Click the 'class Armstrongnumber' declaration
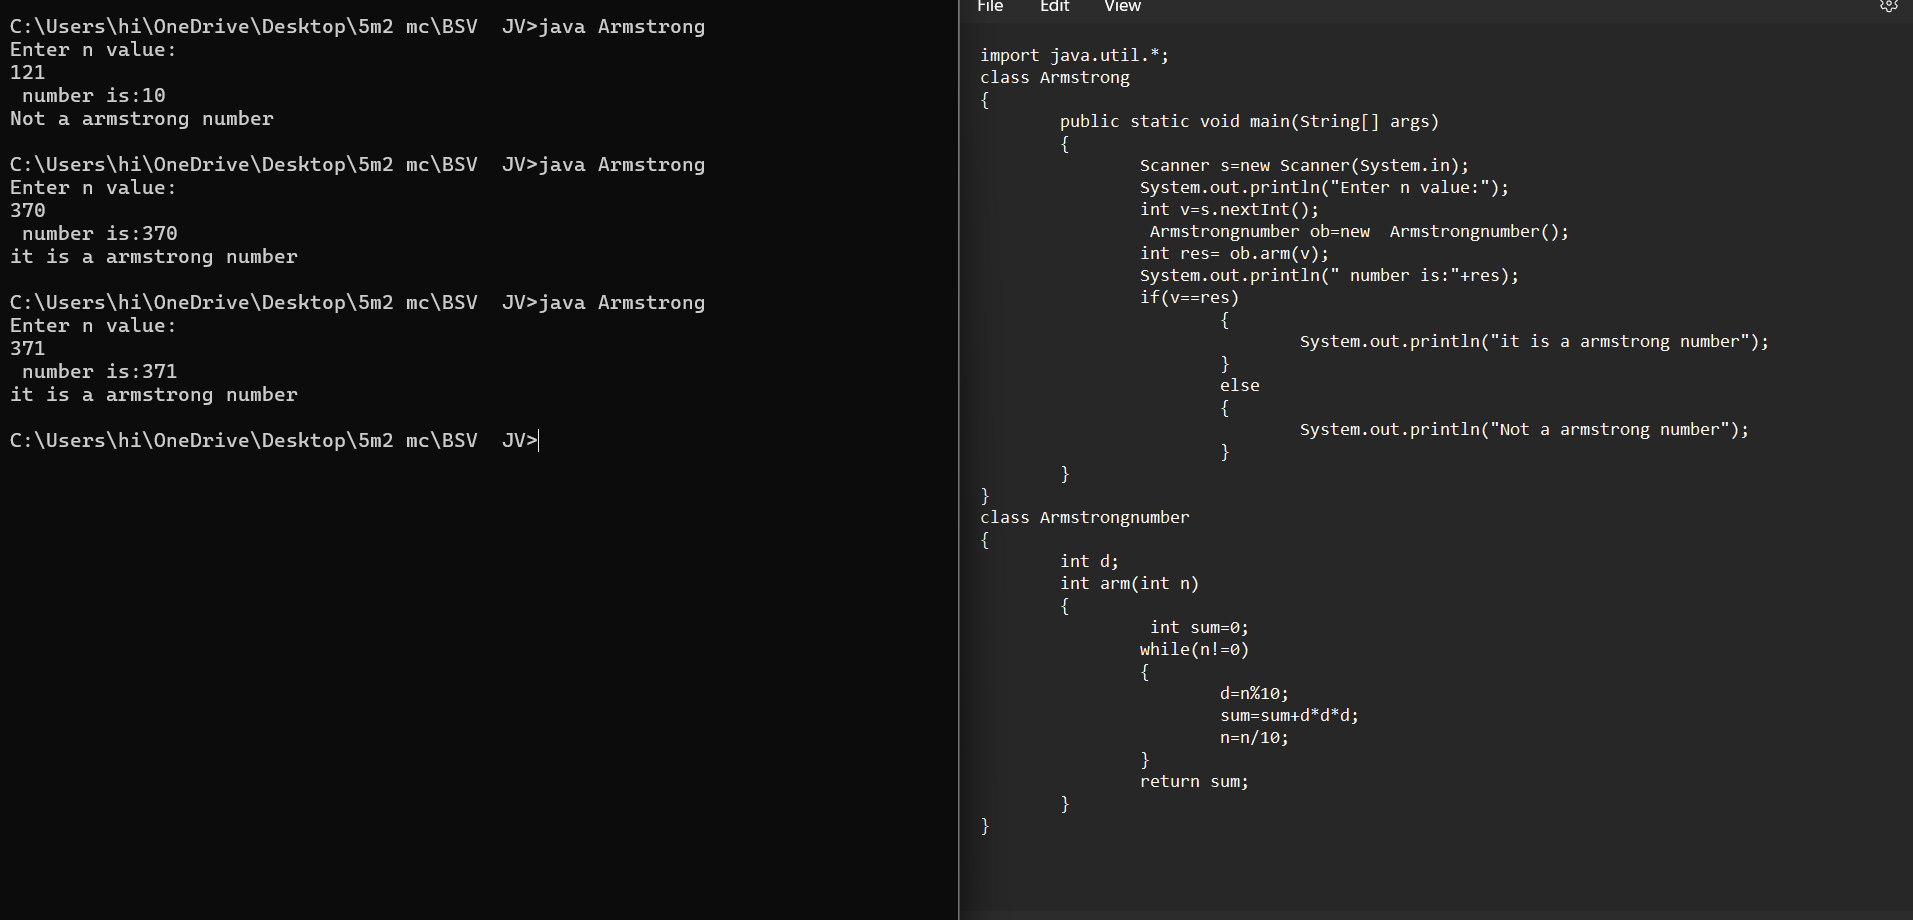This screenshot has height=920, width=1913. (1085, 517)
